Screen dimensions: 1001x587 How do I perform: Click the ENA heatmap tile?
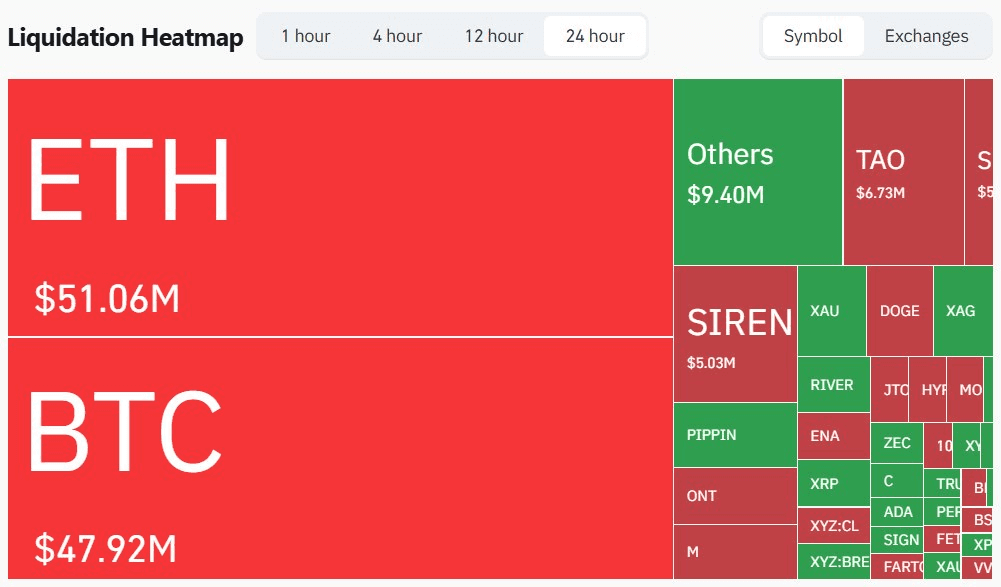(x=834, y=436)
